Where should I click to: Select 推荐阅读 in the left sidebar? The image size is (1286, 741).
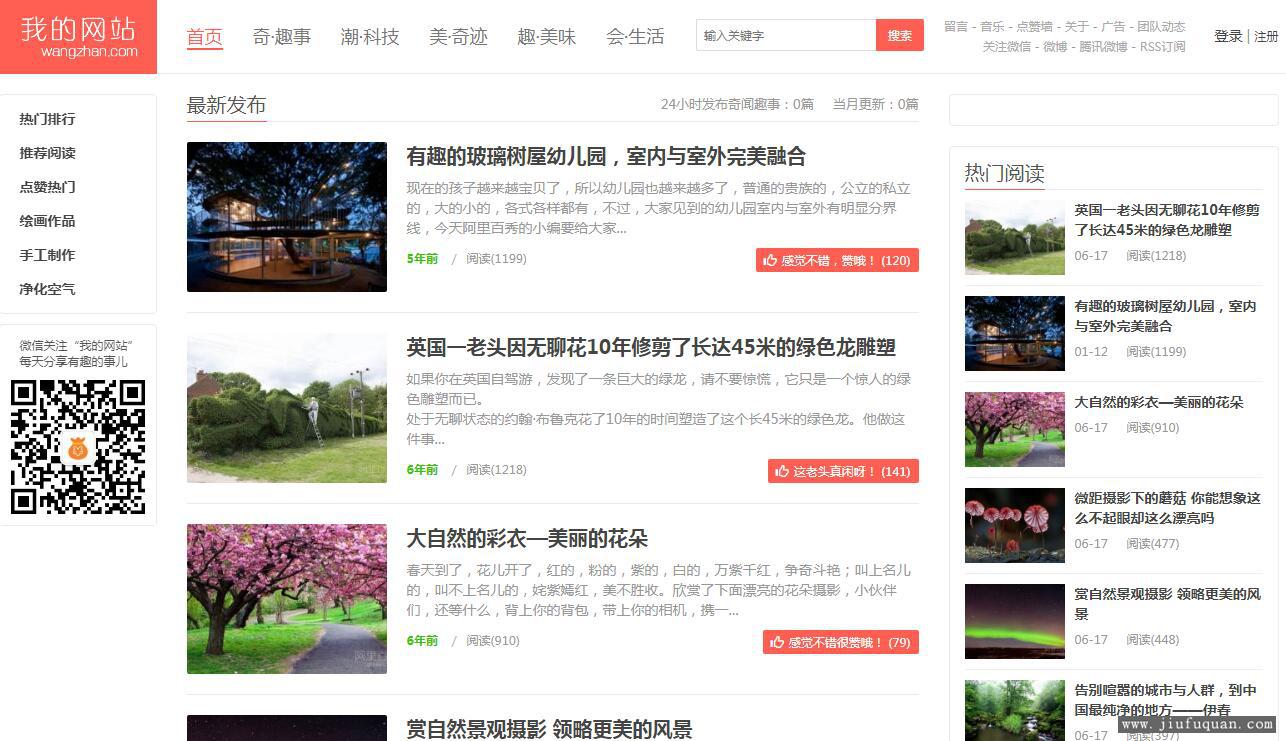[47, 153]
